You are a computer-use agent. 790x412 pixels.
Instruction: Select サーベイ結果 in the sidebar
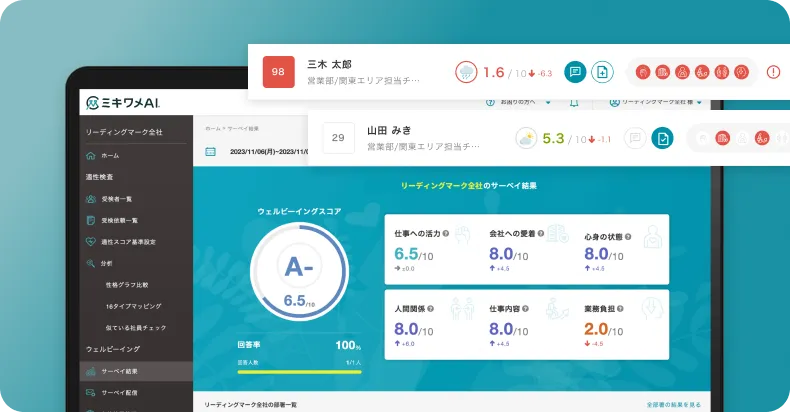(136, 371)
